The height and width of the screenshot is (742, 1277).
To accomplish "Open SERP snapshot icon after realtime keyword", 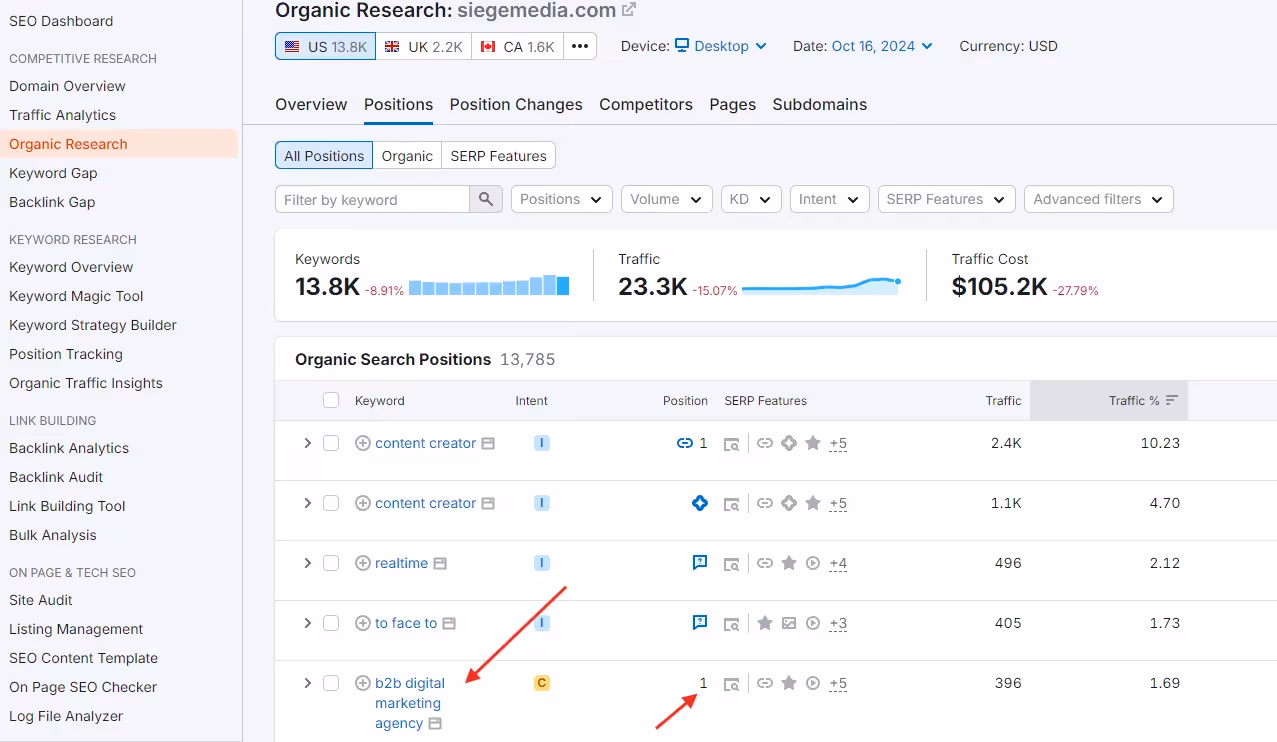I will point(440,563).
